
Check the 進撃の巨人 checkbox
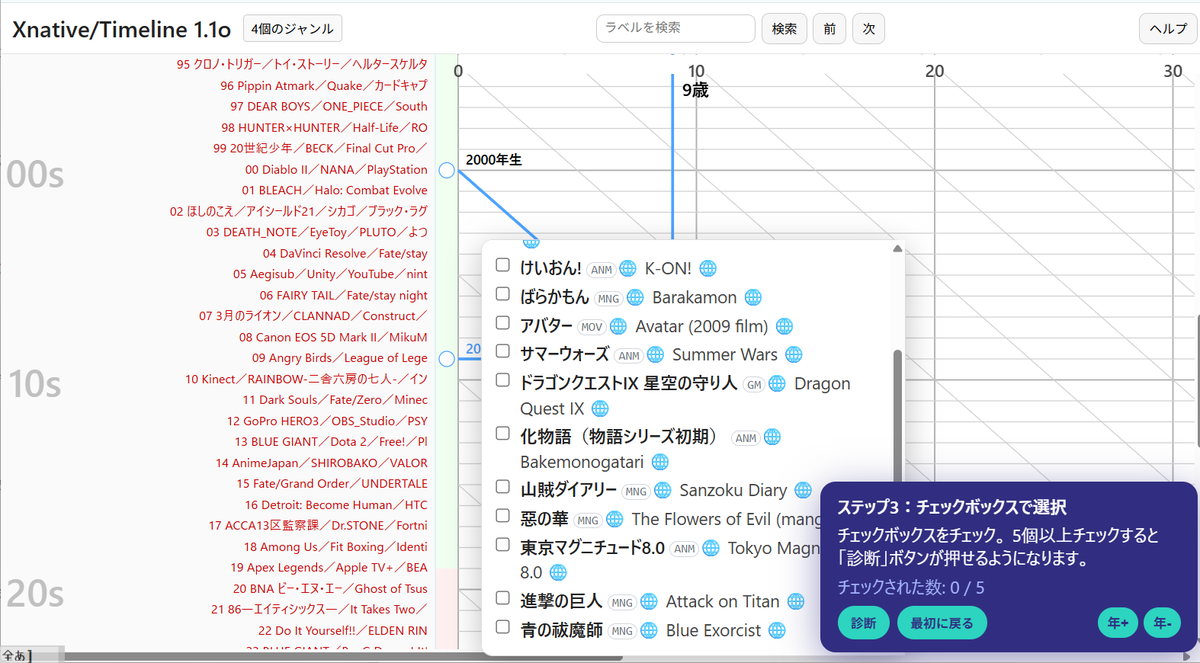click(x=503, y=599)
